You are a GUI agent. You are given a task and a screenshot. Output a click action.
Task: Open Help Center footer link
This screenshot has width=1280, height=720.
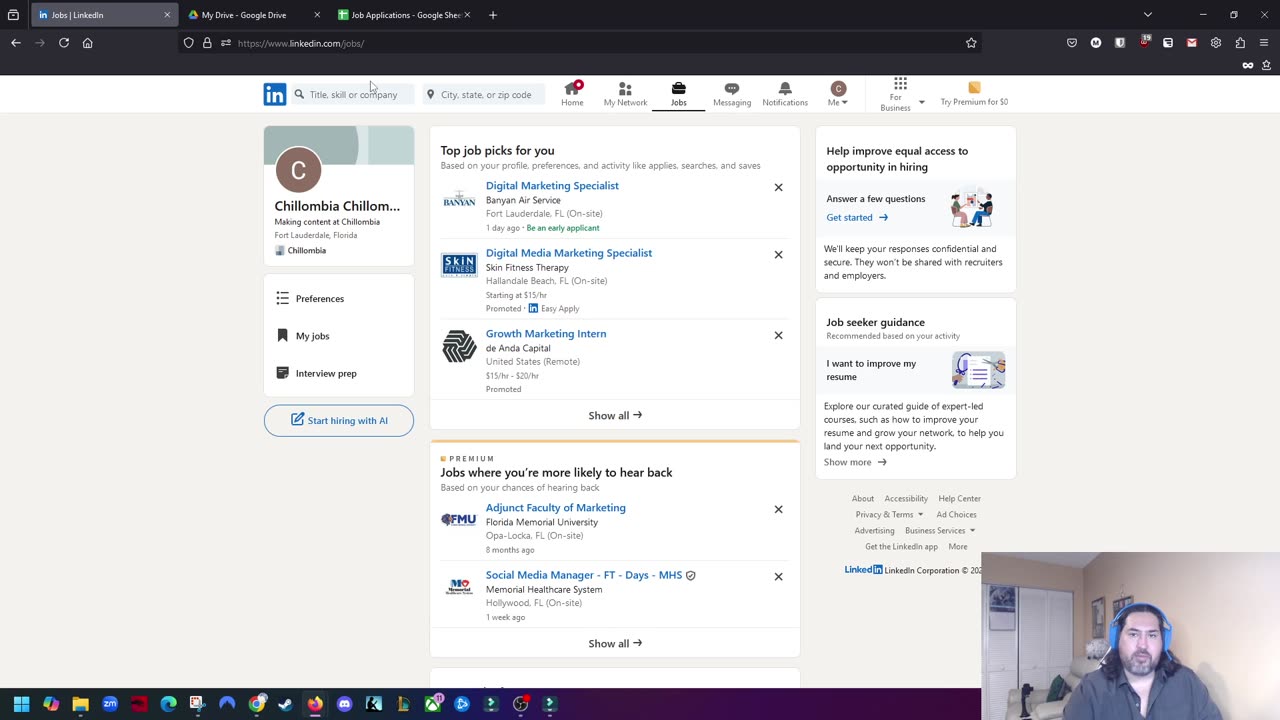[959, 498]
